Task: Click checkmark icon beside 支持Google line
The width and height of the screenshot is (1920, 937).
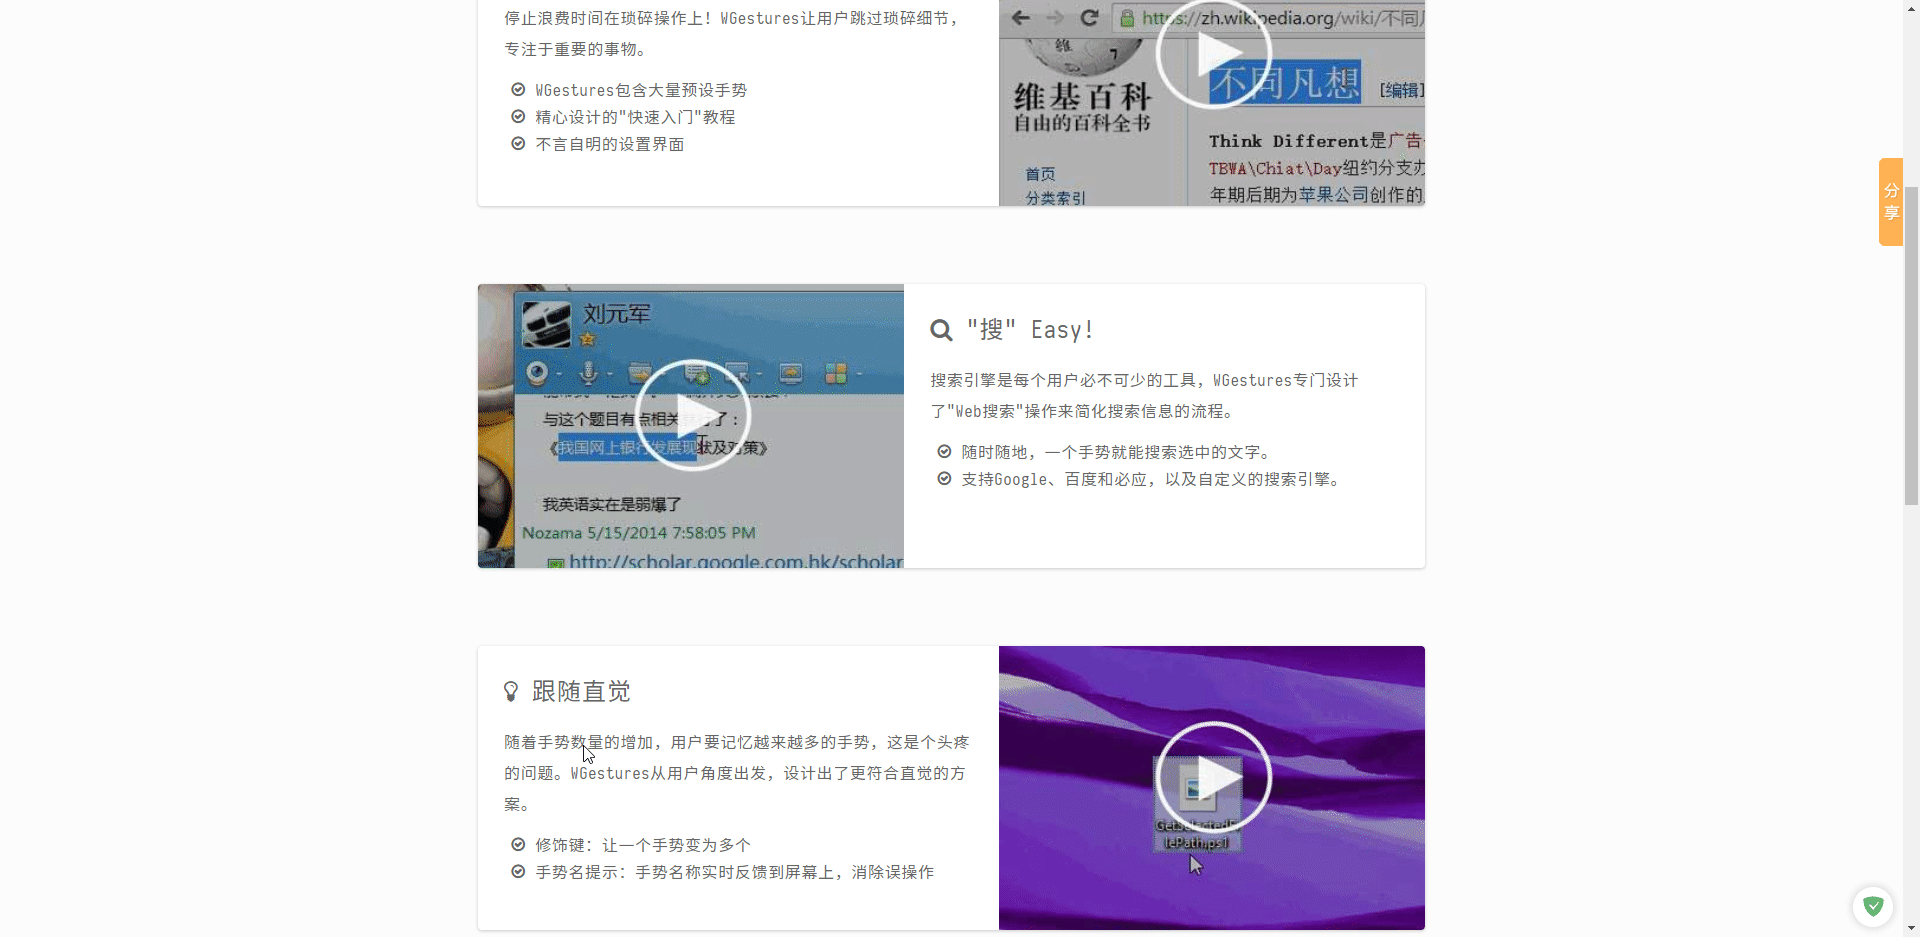Action: coord(944,479)
